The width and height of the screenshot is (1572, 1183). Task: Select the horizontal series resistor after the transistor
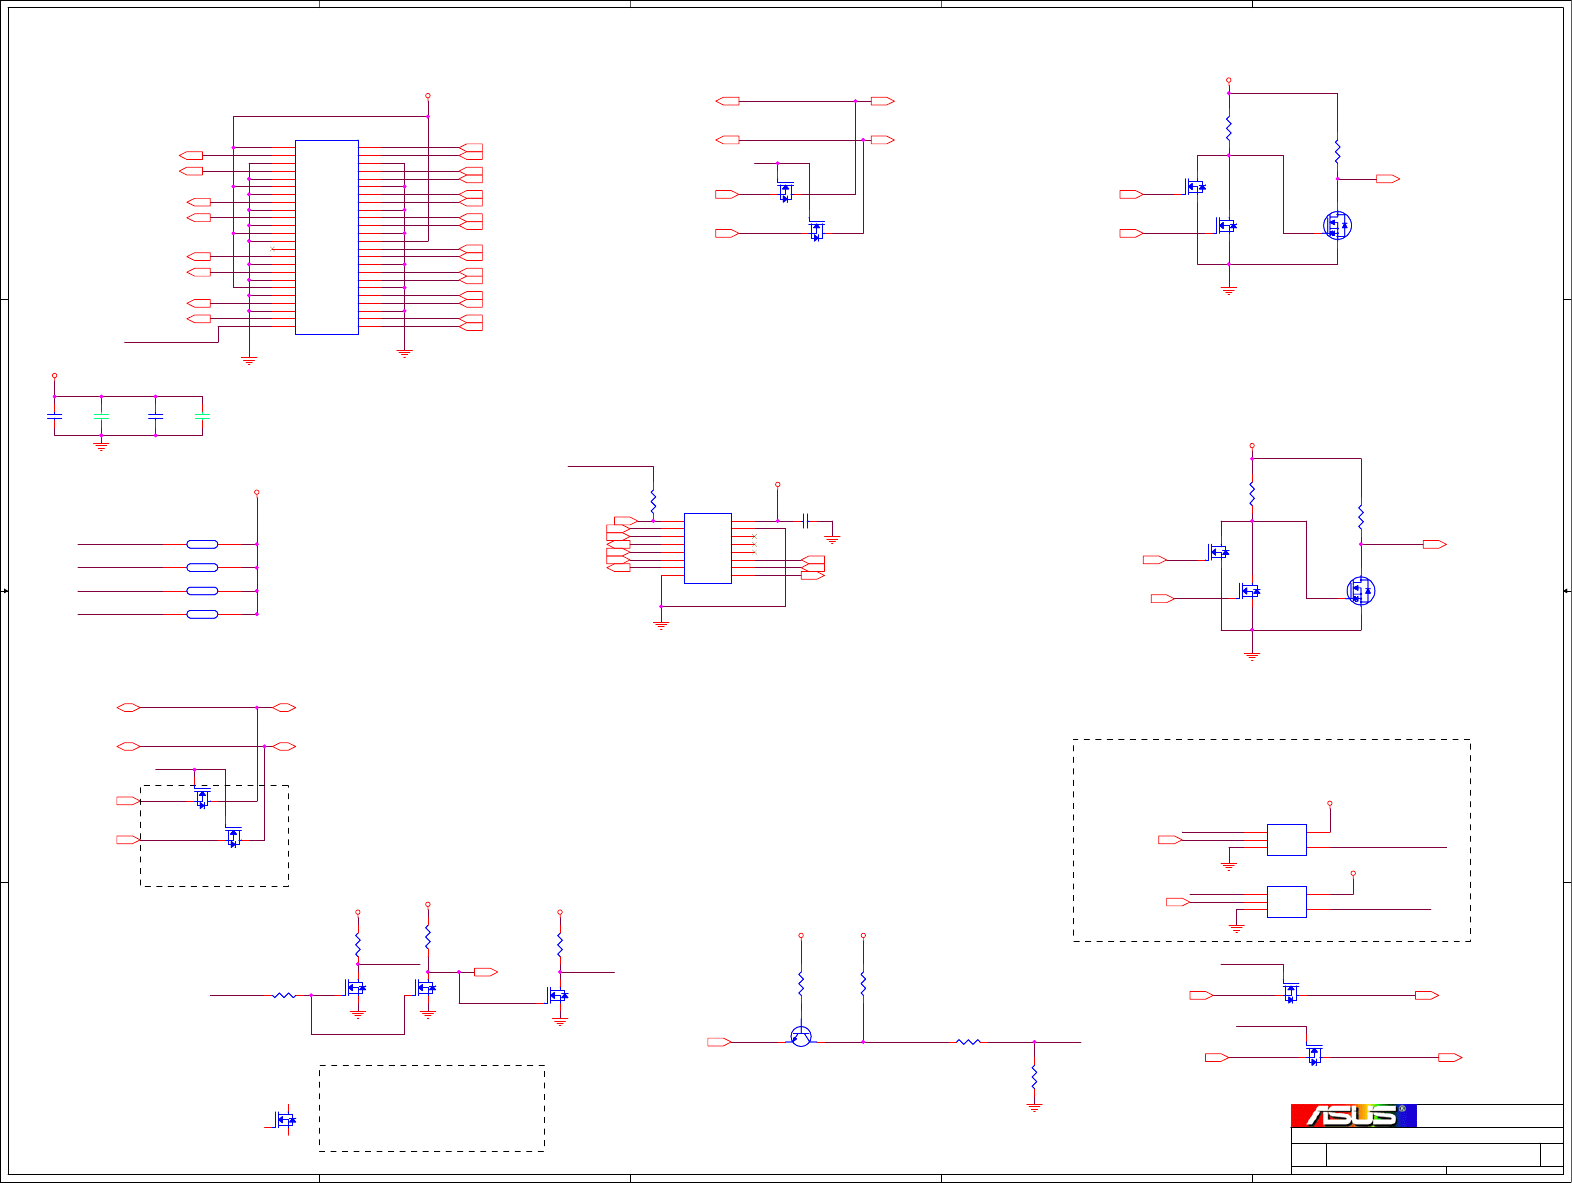click(x=968, y=1042)
